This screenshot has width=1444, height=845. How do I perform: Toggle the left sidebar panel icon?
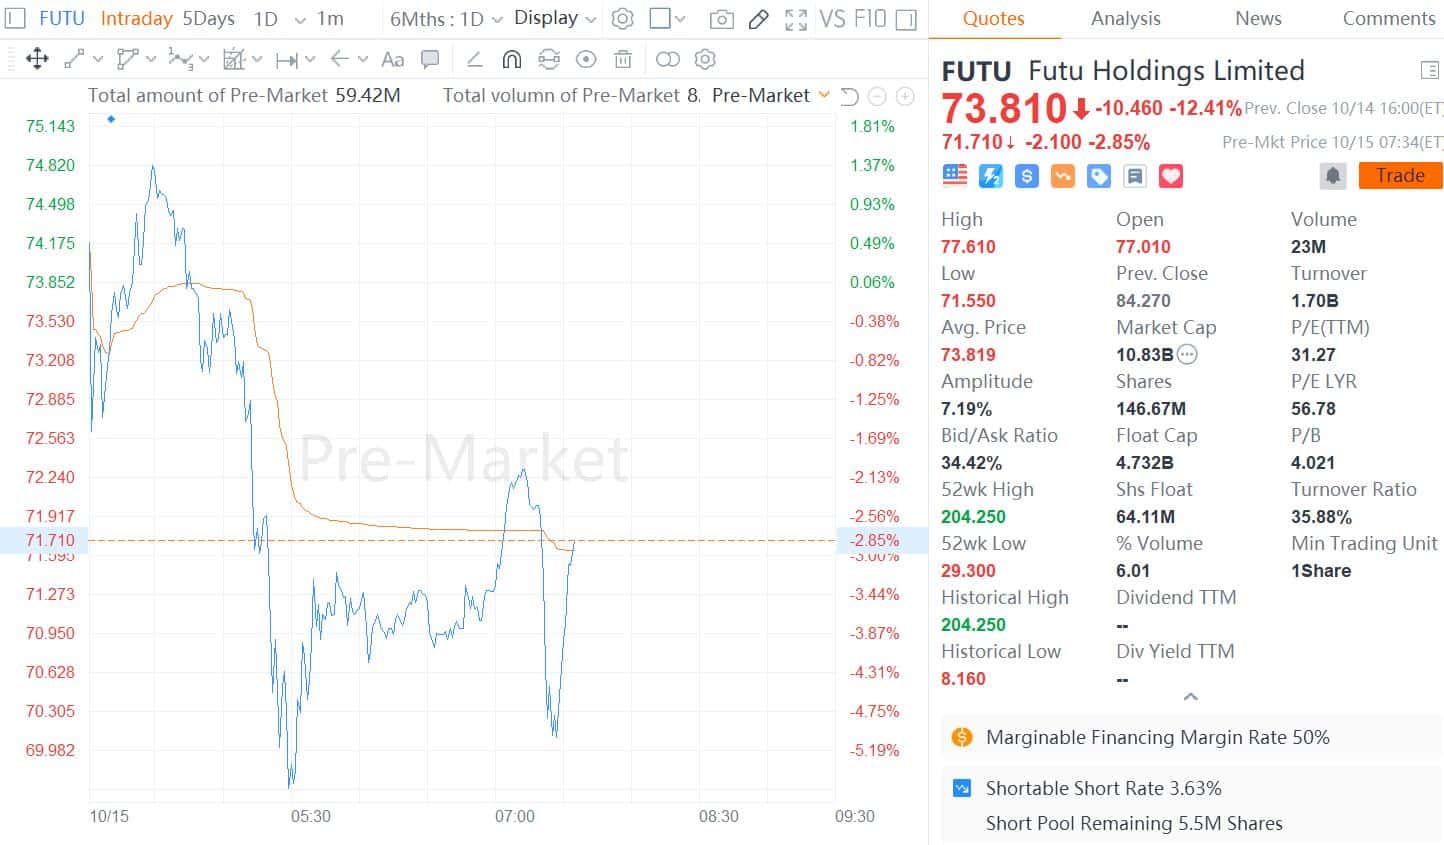(15, 19)
